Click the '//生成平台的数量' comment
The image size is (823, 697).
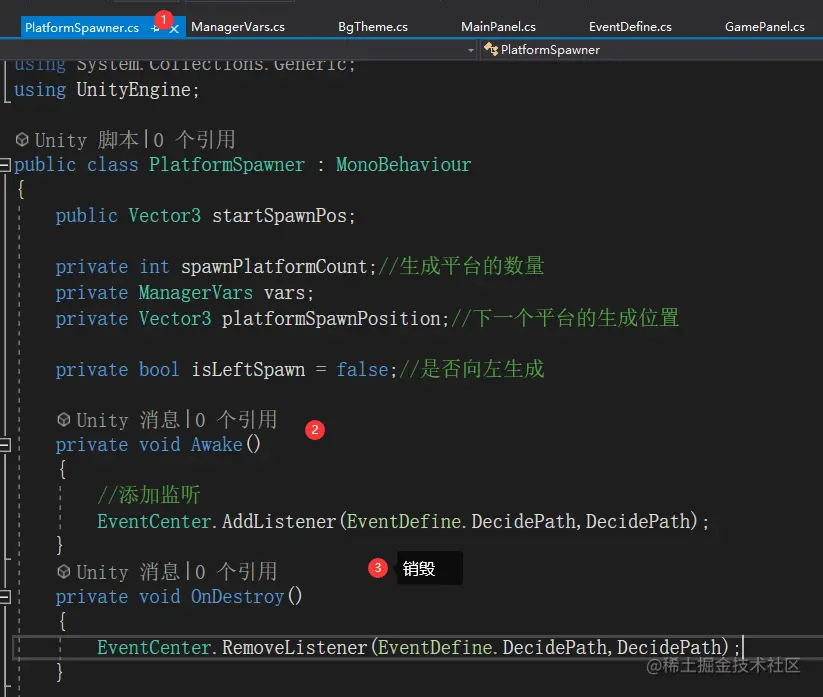tap(461, 266)
